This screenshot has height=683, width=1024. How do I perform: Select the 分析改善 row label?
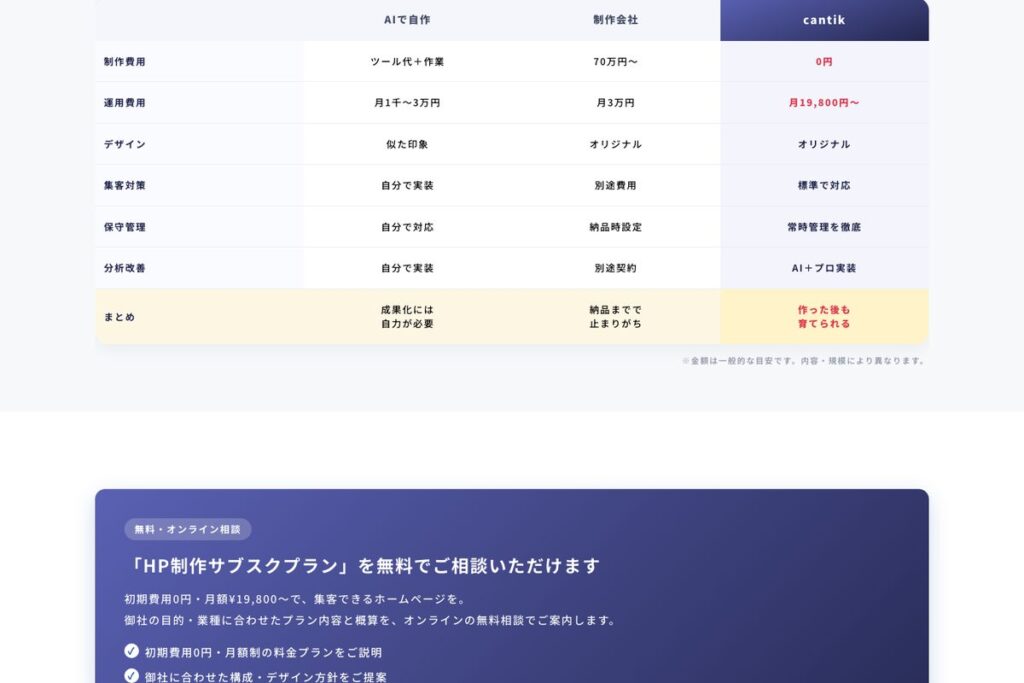click(125, 268)
